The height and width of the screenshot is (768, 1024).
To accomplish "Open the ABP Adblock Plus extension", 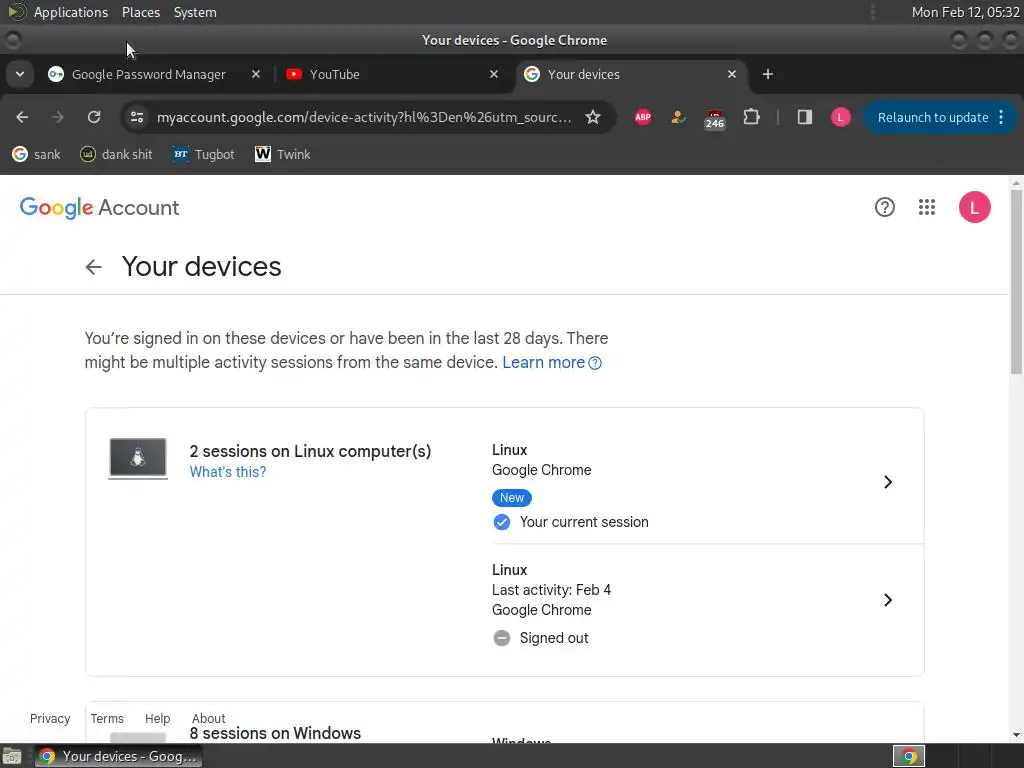I will click(x=643, y=117).
